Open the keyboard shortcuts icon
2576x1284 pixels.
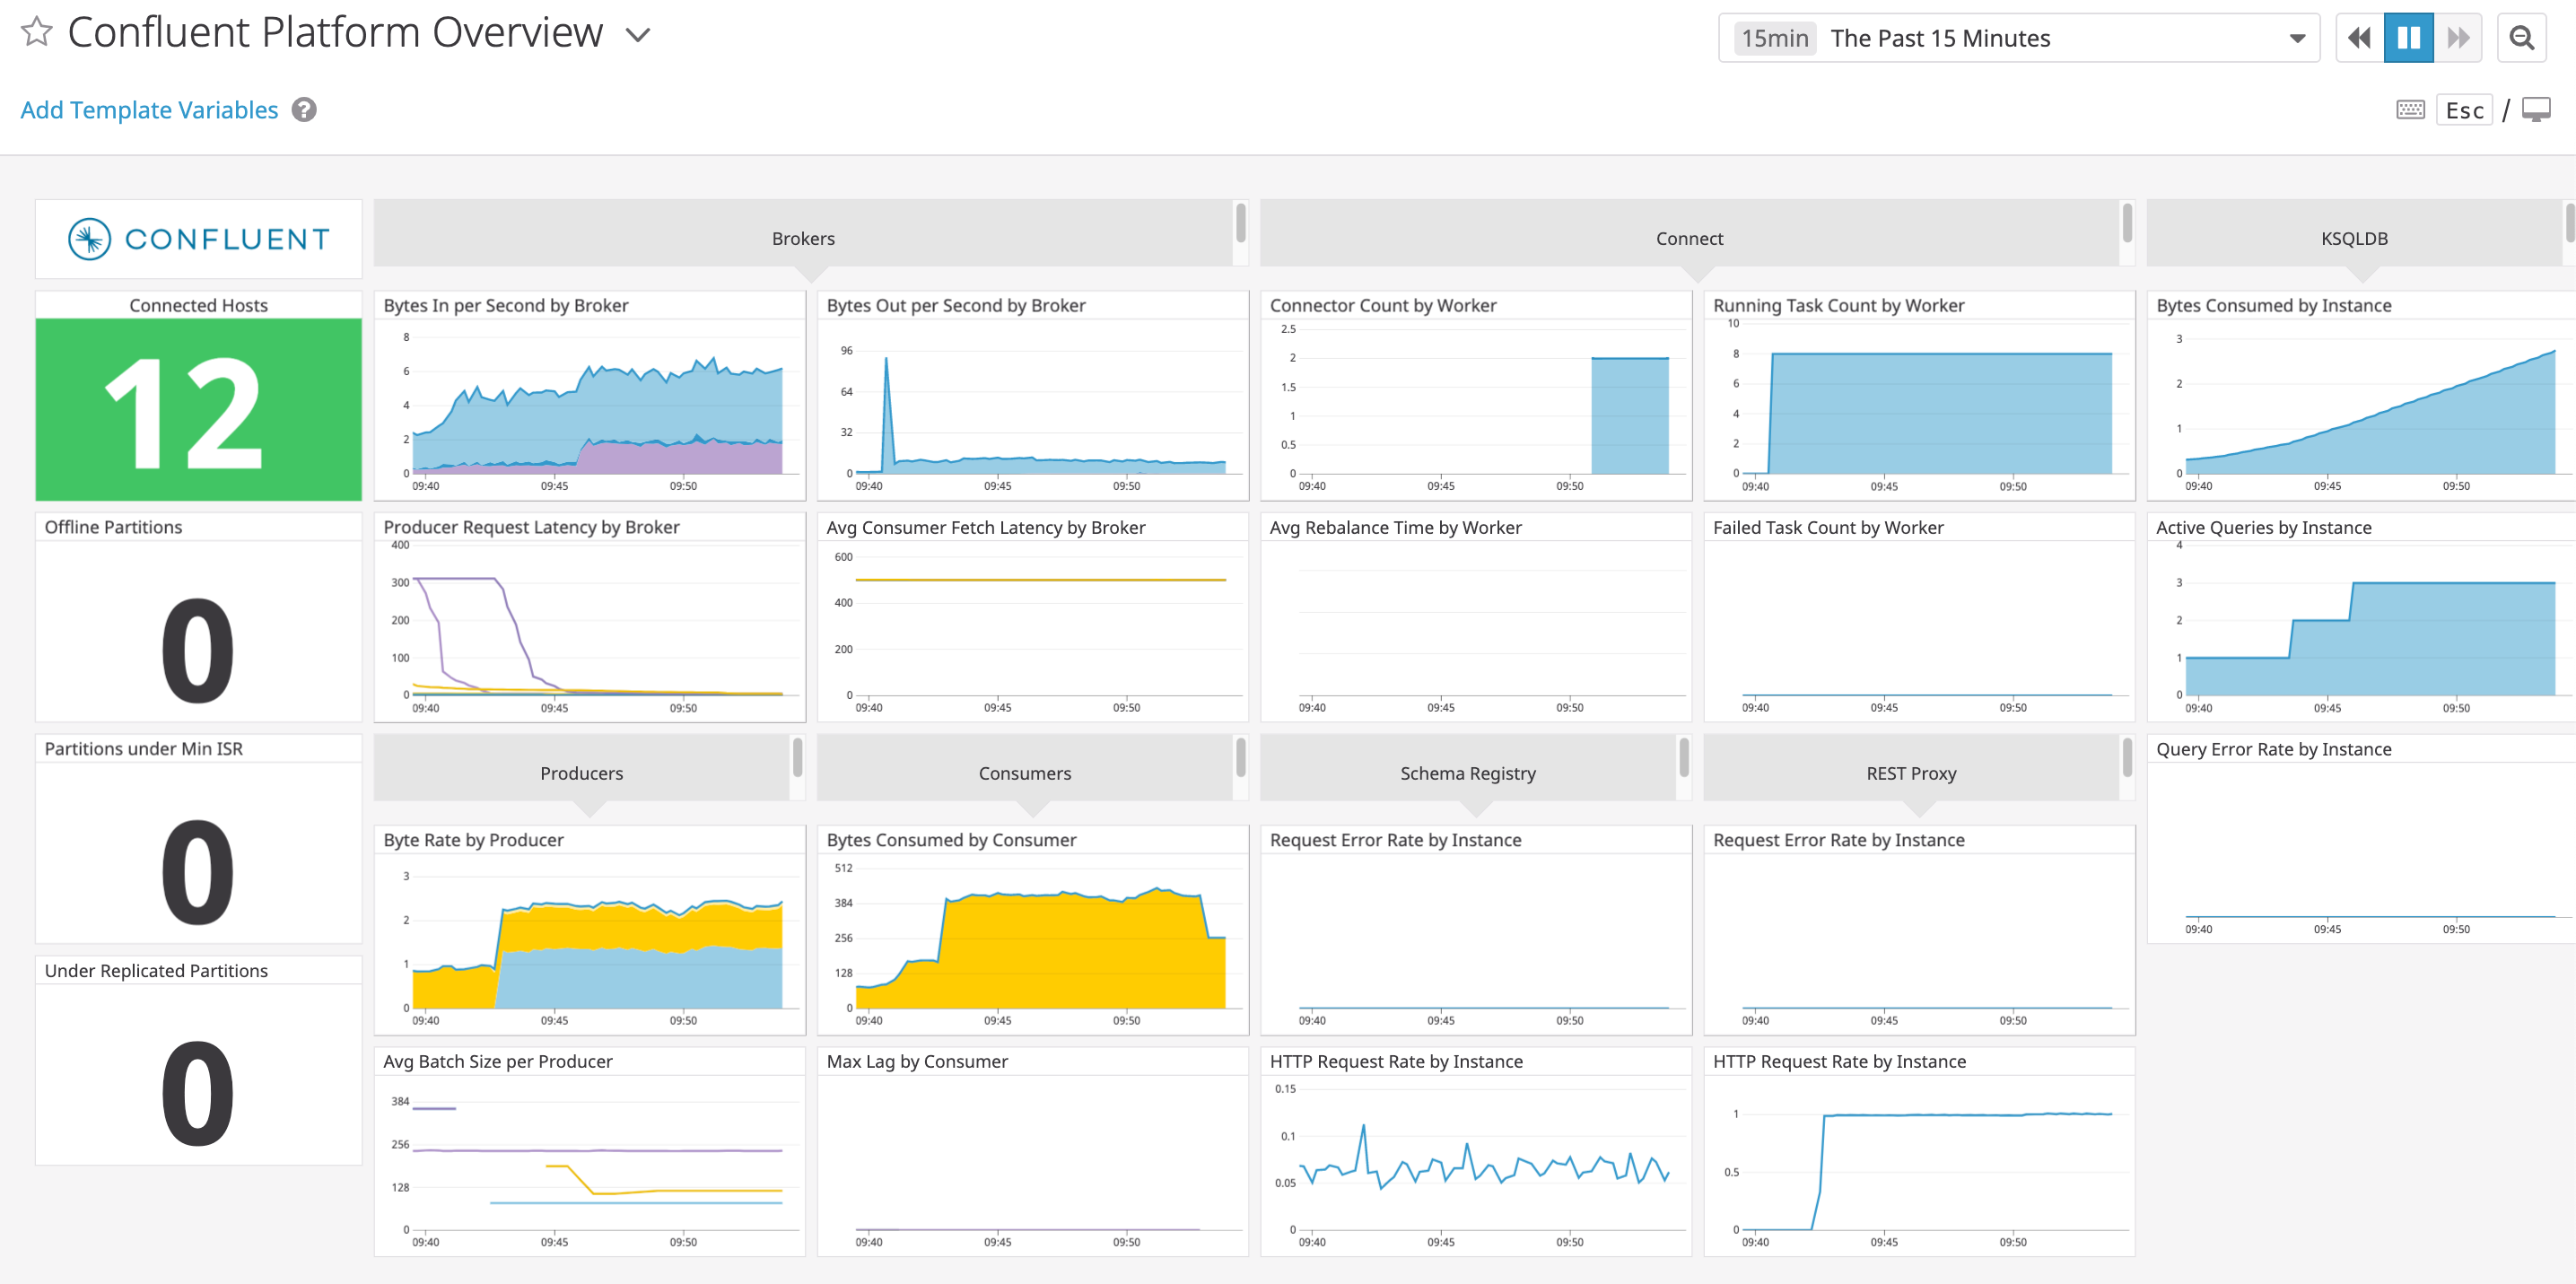pos(2410,109)
